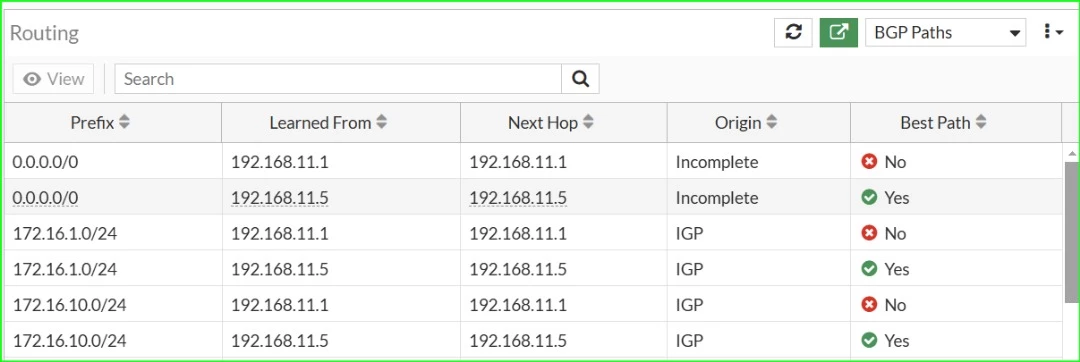Click Next Hop 192.168.11.1 in first 0.0.0.0/0 row
This screenshot has width=1080, height=362.
[x=518, y=162]
